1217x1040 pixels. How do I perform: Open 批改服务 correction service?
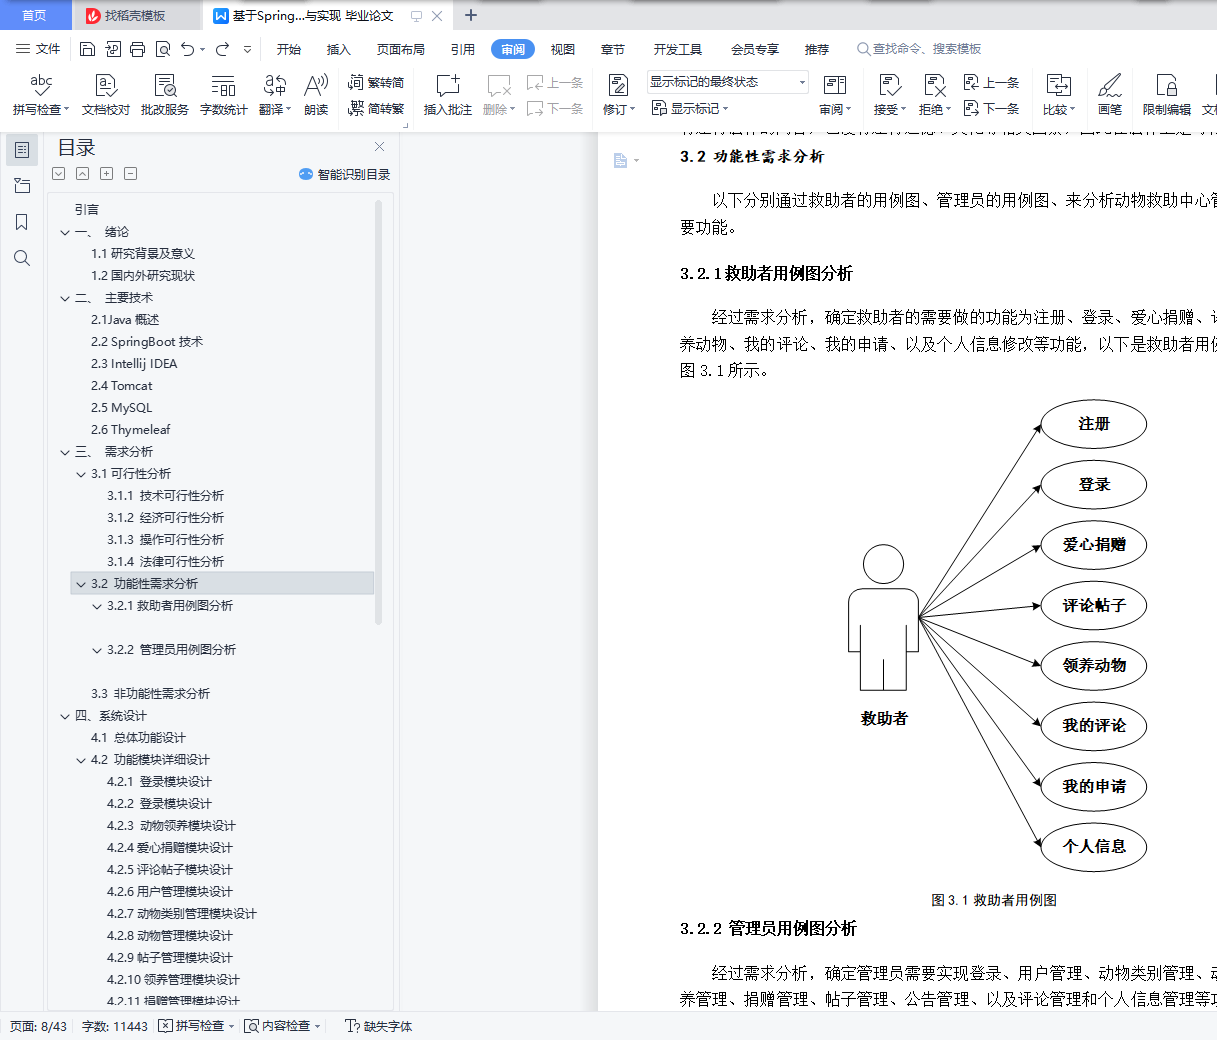pos(165,95)
